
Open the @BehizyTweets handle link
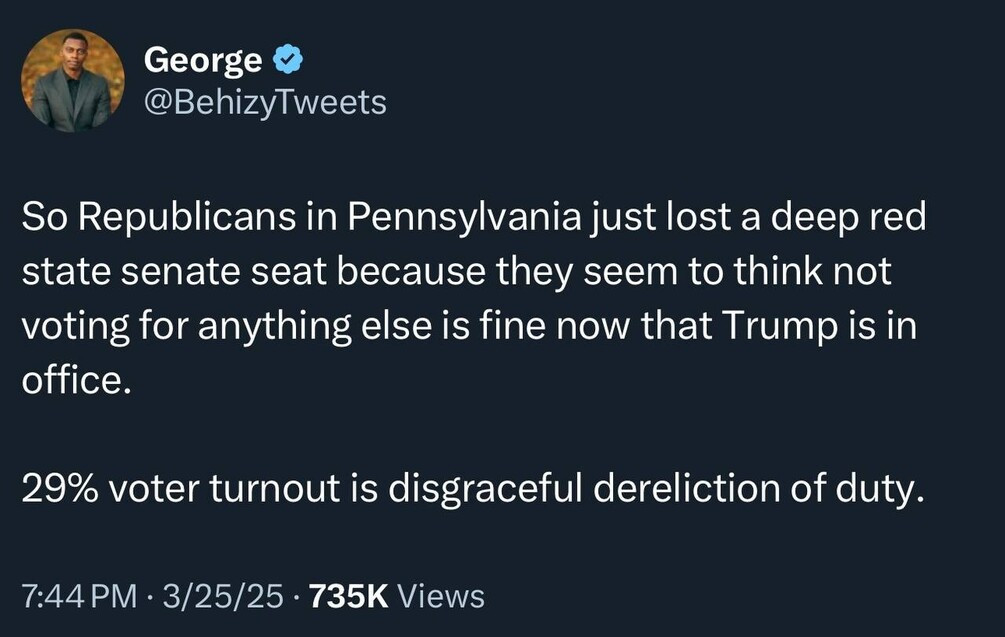tap(265, 101)
